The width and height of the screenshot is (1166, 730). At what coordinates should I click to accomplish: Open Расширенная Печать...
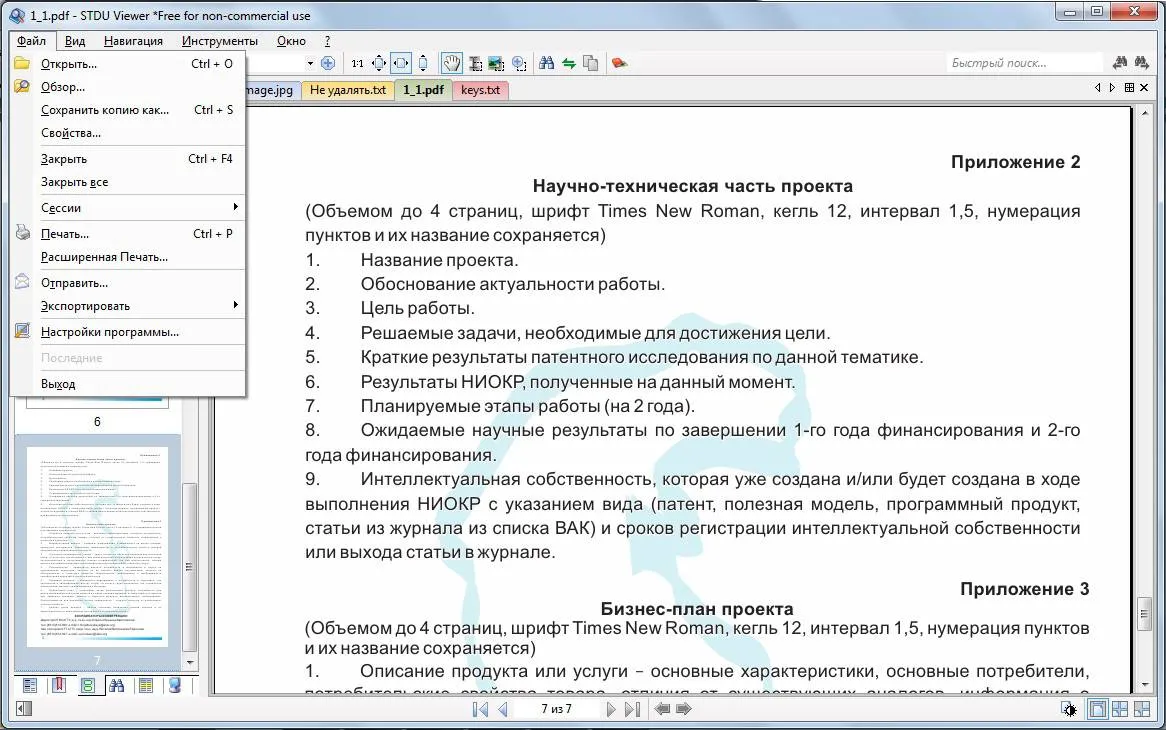click(127, 257)
